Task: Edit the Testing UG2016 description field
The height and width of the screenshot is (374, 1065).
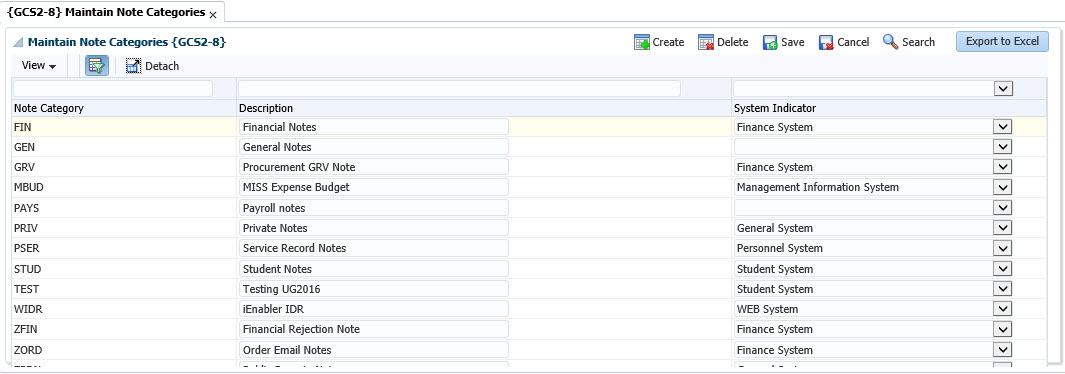Action: (374, 289)
